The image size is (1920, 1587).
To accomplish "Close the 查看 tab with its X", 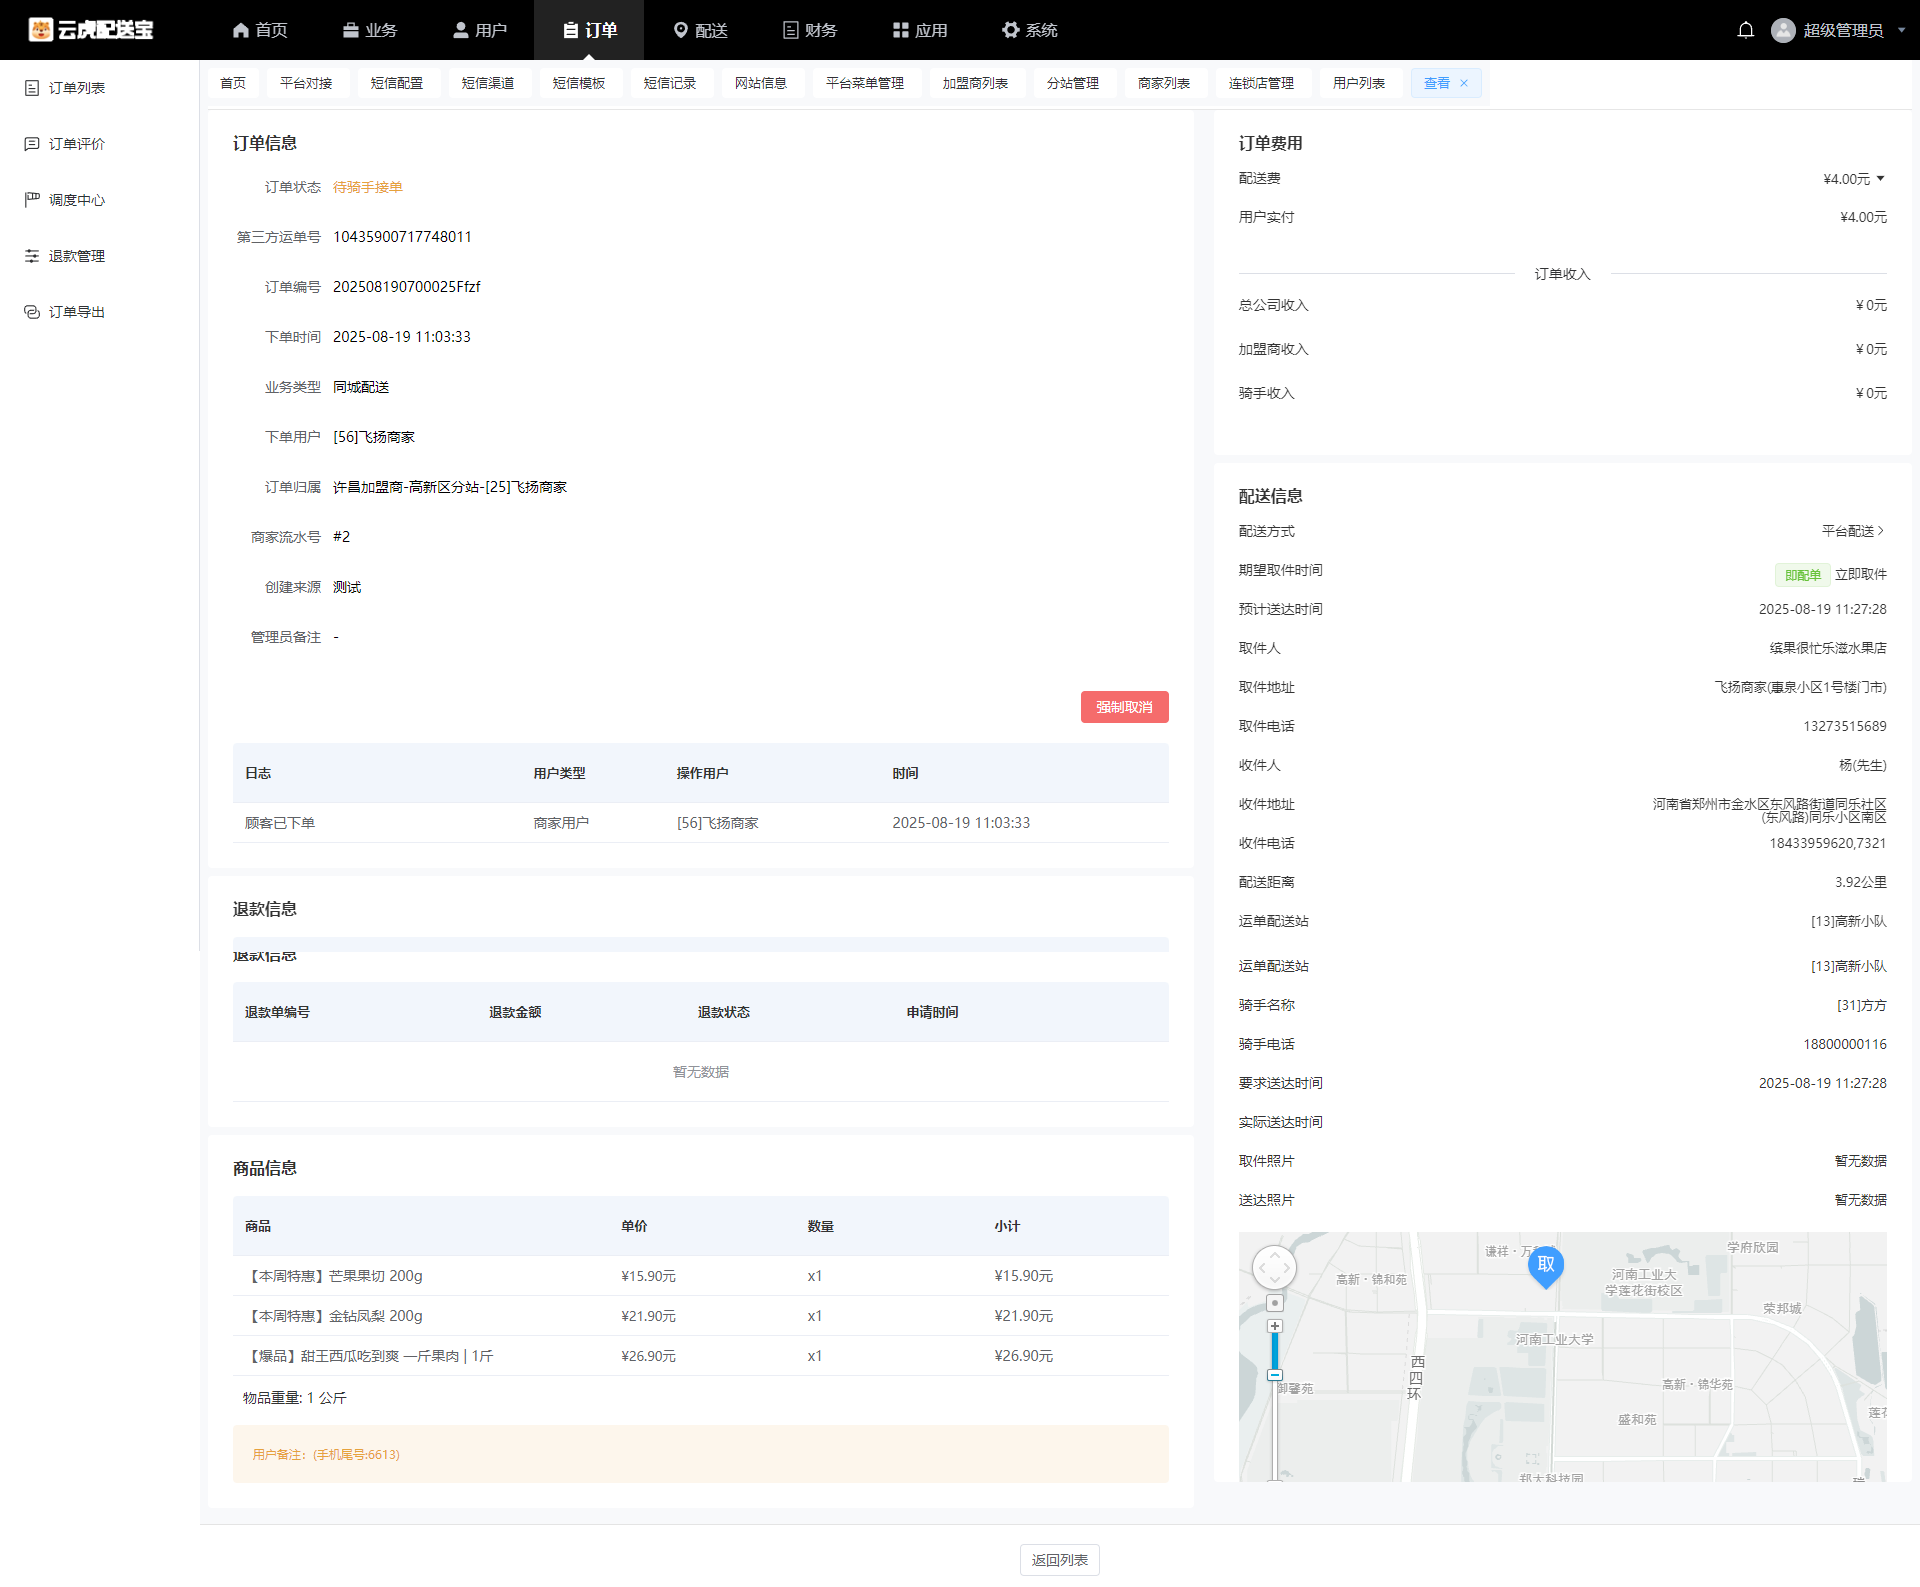I will tap(1464, 83).
